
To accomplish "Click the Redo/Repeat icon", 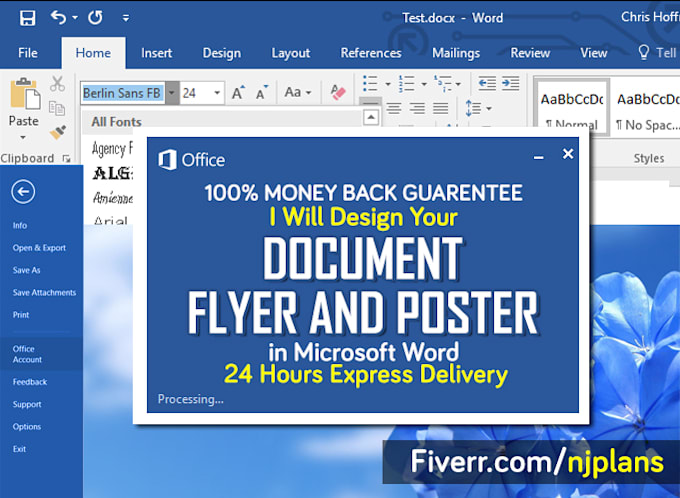I will click(95, 18).
